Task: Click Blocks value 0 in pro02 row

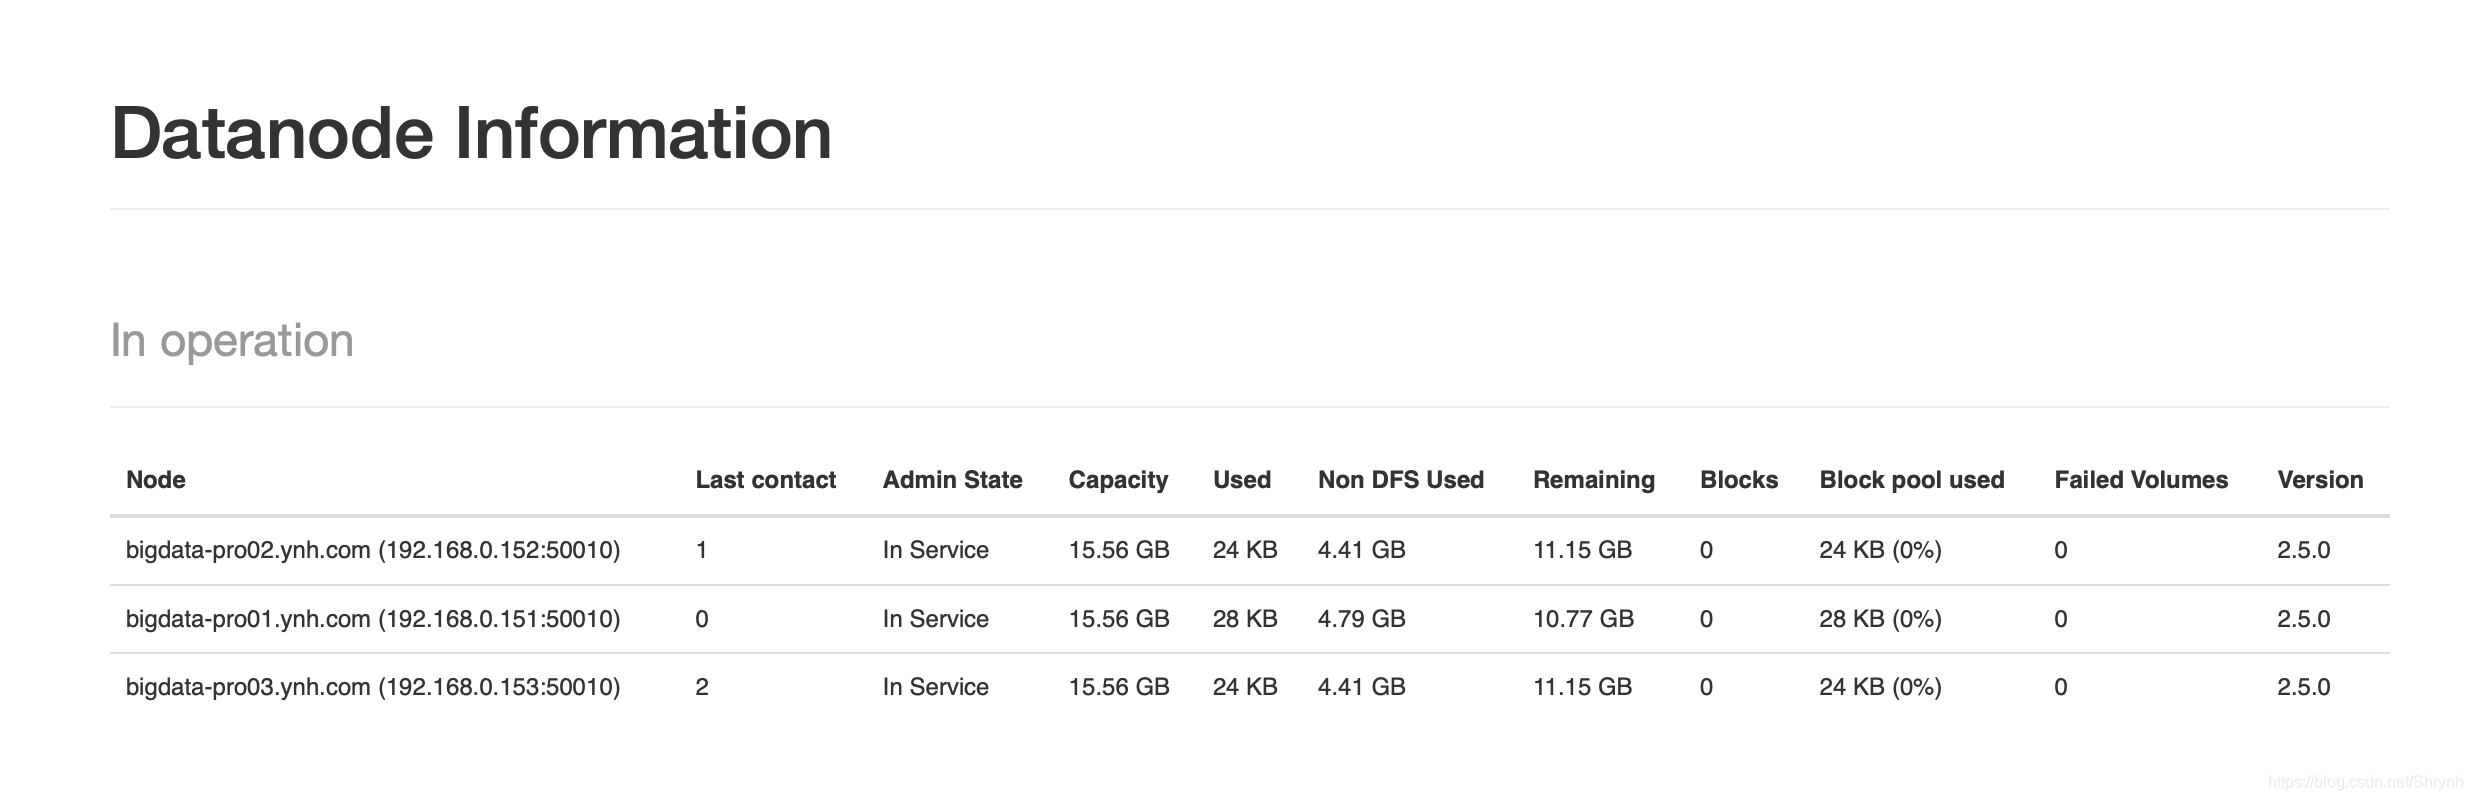Action: click(1707, 550)
